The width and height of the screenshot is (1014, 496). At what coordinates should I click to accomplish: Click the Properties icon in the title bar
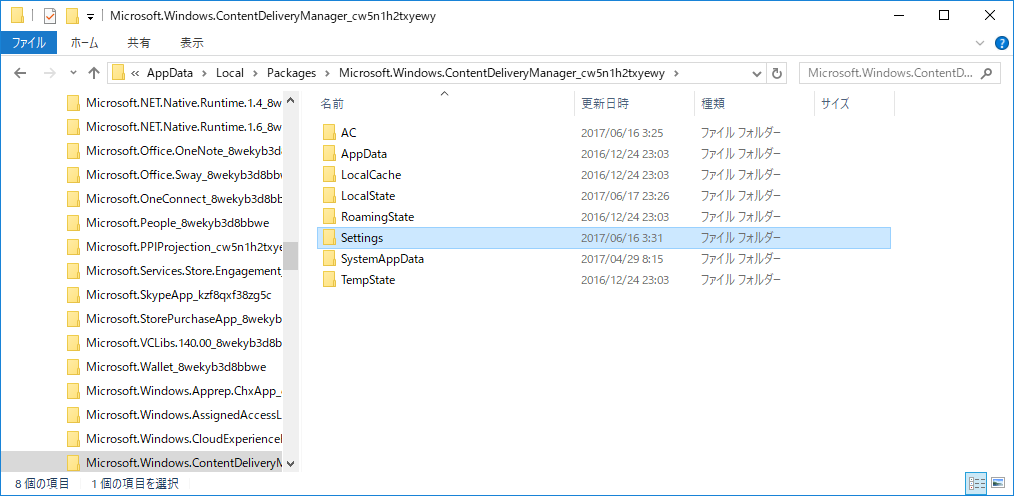pyautogui.click(x=50, y=16)
